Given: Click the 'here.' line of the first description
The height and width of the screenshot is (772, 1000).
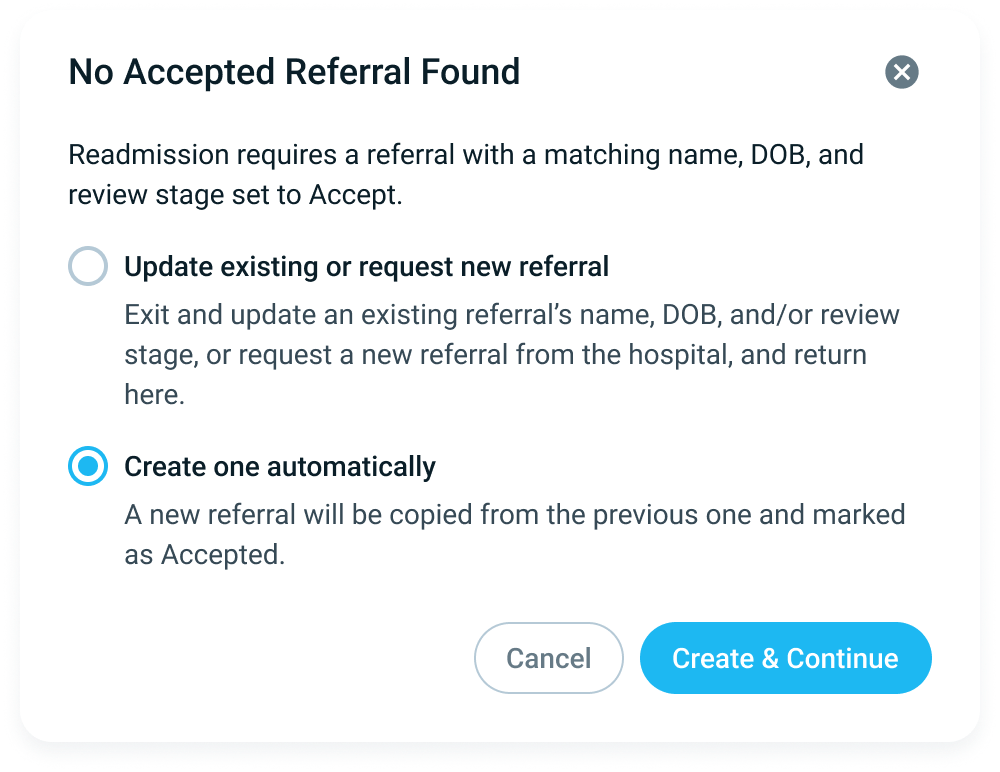Looking at the screenshot, I should [154, 394].
